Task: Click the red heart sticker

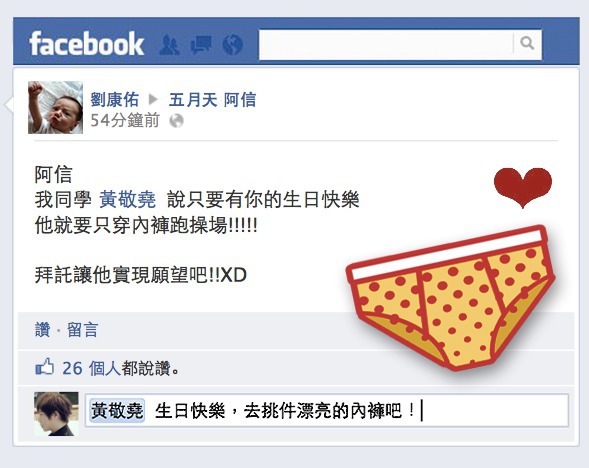Action: coord(523,187)
